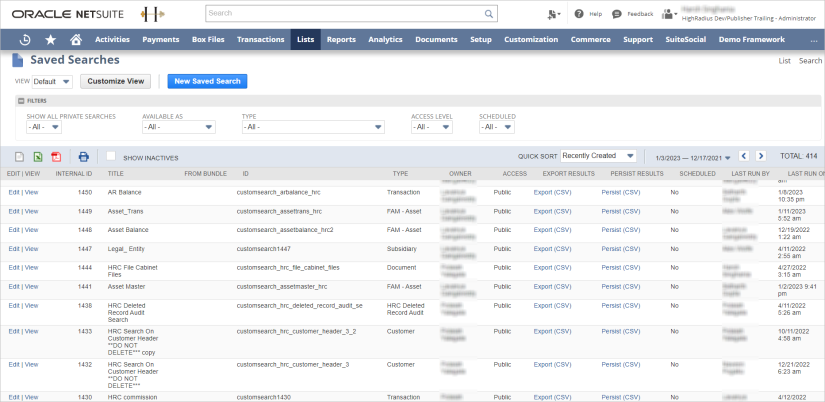The image size is (825, 402).
Task: Open the user role icon menu
Action: click(x=669, y=14)
